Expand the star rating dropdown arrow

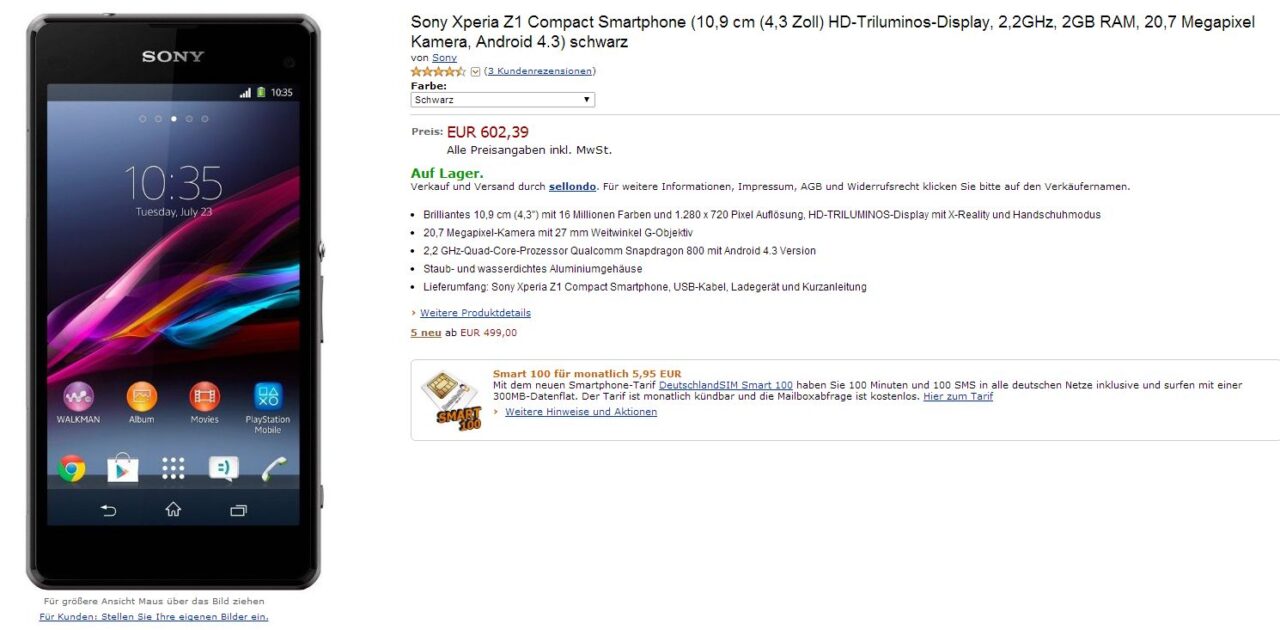pos(475,72)
